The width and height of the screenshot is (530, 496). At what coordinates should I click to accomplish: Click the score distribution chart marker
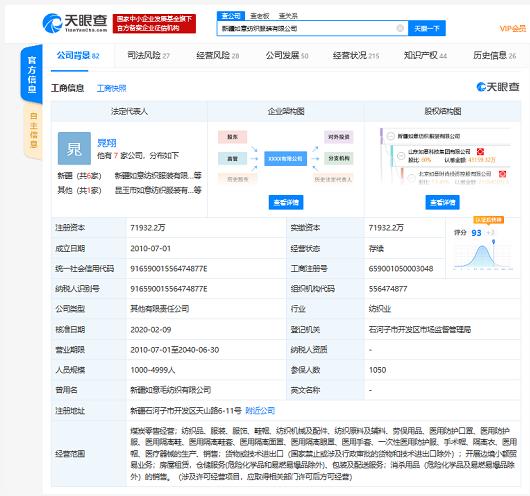tap(493, 242)
